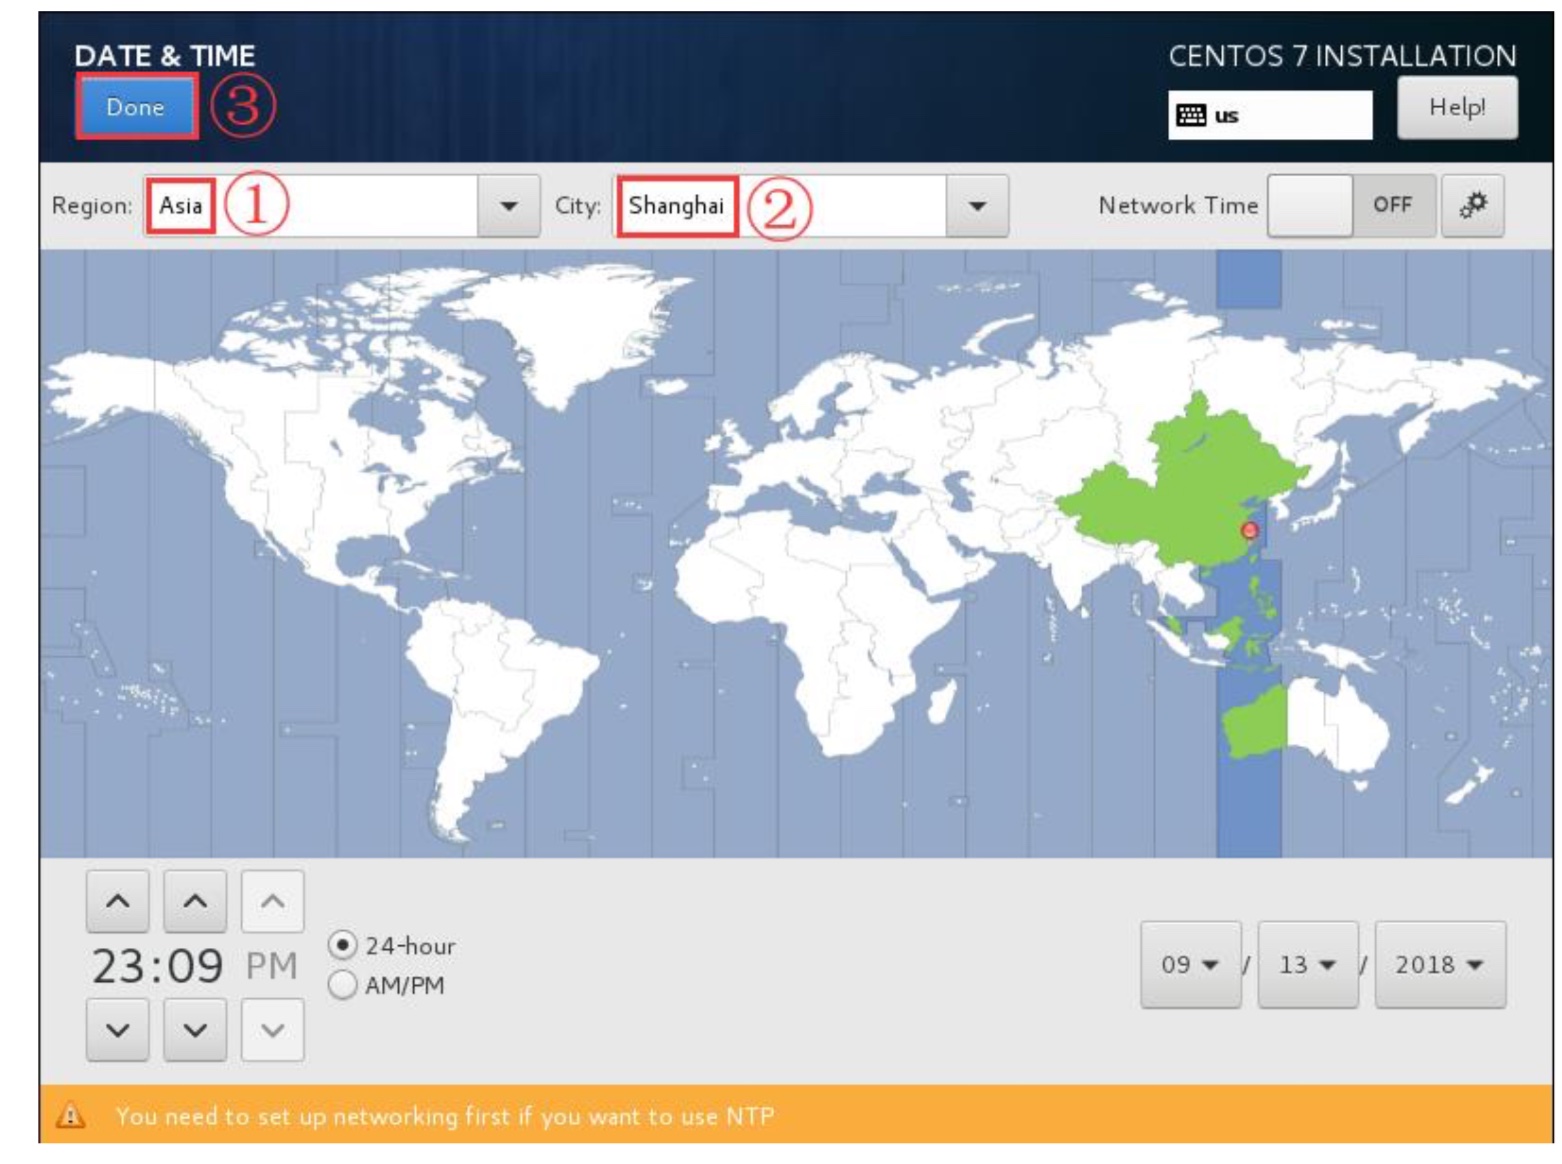Click the City field containing Shanghai
Screen dimensions: 1562x1164
click(780, 206)
